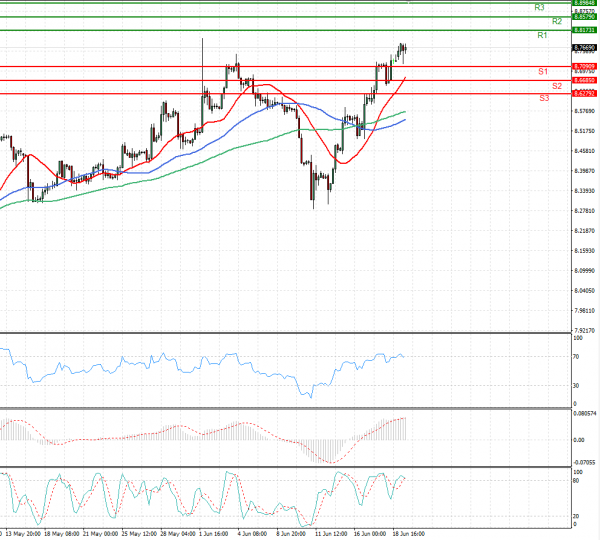Click the 7.98110 price axis value
This screenshot has width=600, height=540.
(584, 310)
